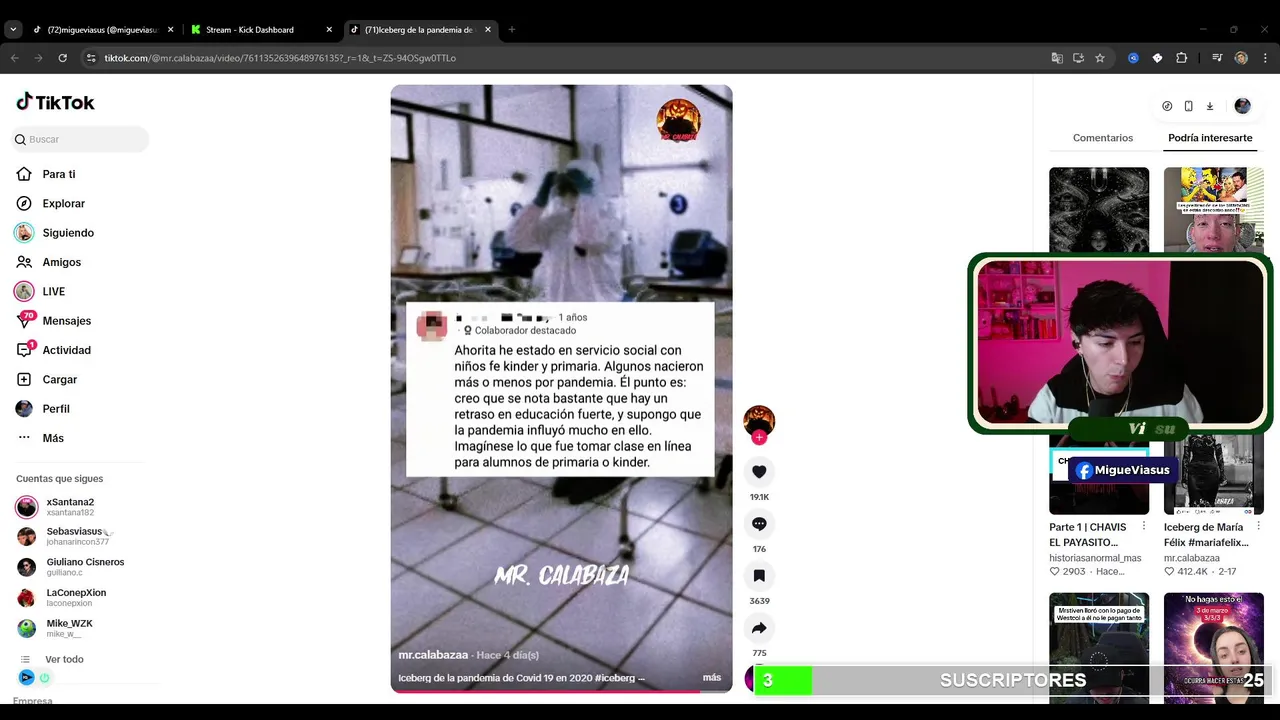Open Iceberg de María Félix title
The image size is (1280, 720).
pos(1206,535)
